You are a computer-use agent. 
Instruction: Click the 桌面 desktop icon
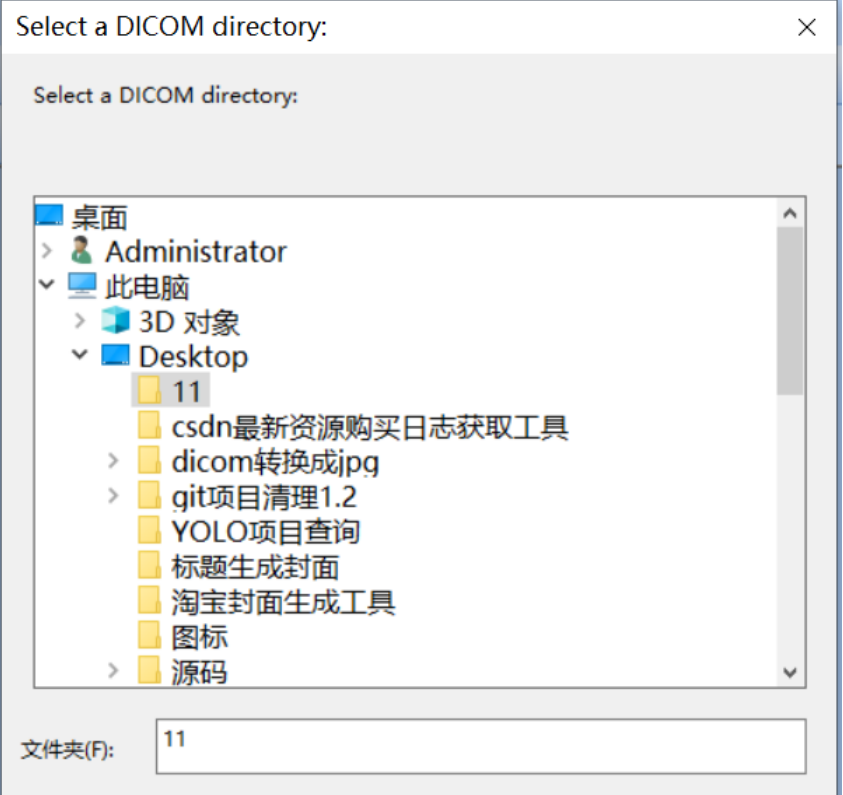tap(48, 216)
